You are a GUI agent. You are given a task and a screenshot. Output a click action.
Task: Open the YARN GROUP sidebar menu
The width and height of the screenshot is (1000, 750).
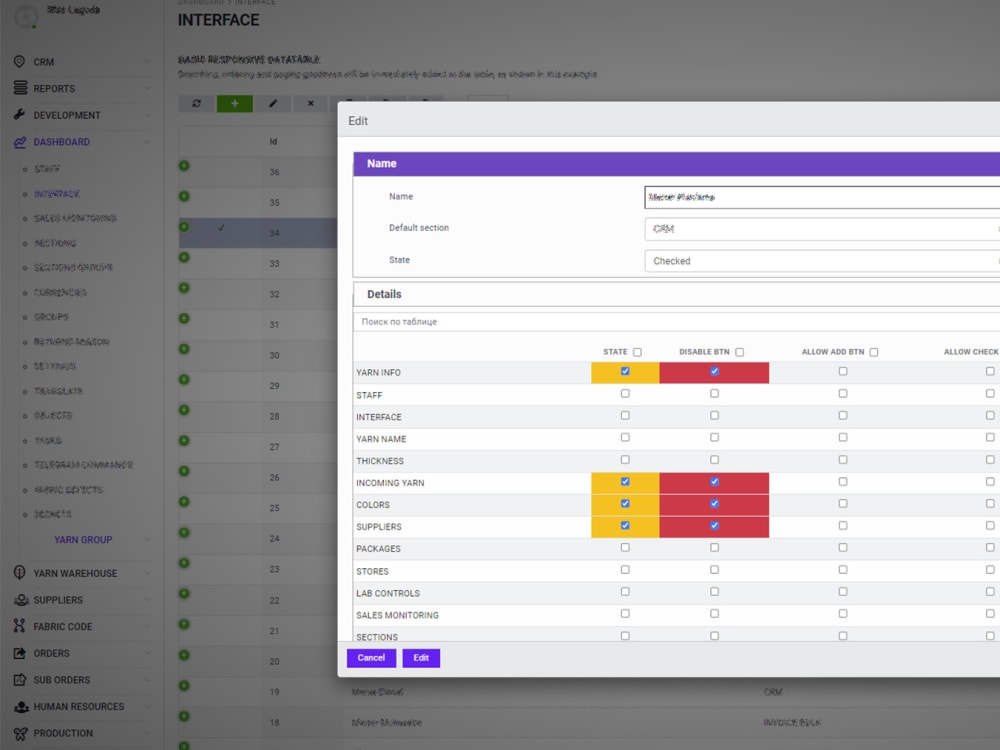[x=84, y=539]
